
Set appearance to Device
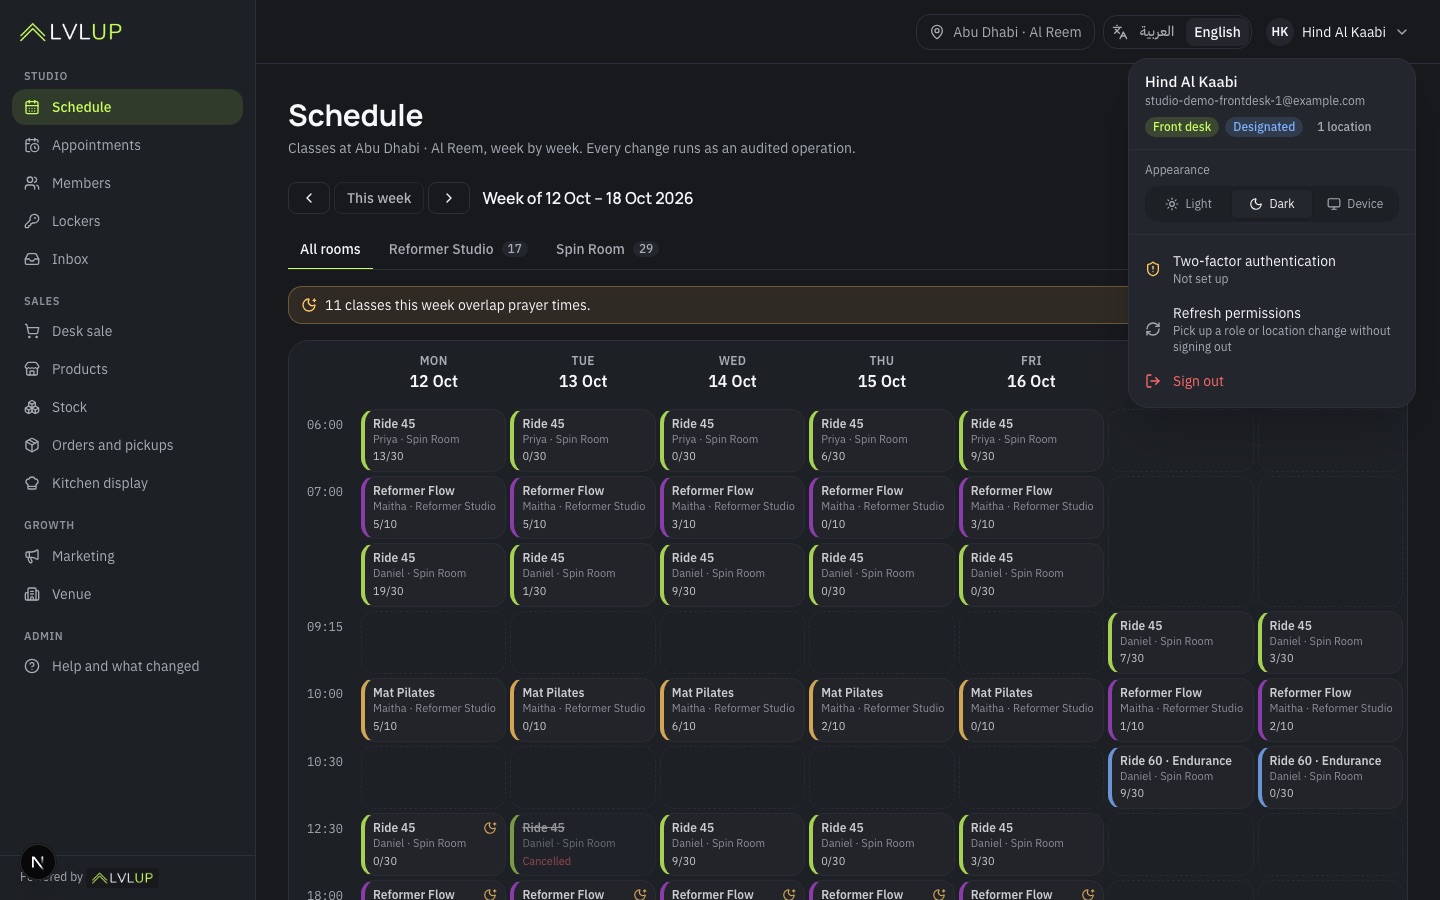click(1355, 204)
